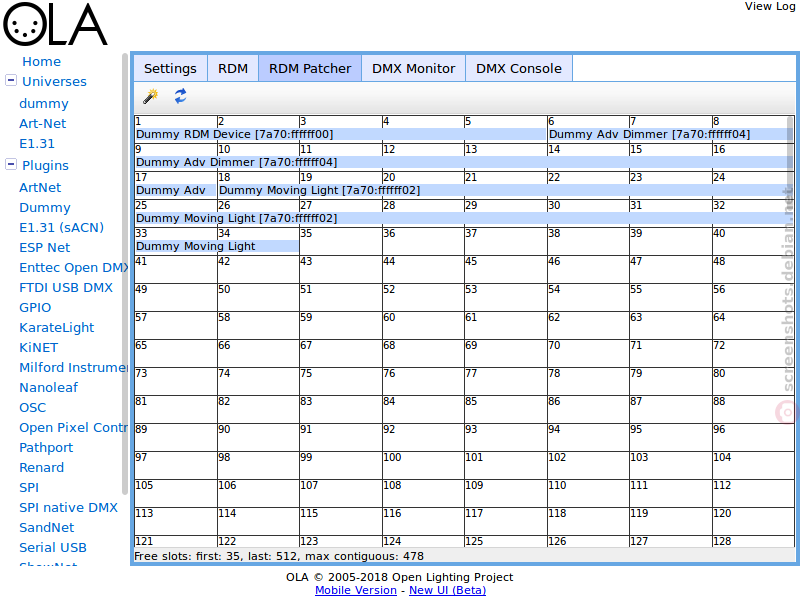The image size is (800, 600).
Task: Switch to the DMX Console tab
Action: coord(519,68)
